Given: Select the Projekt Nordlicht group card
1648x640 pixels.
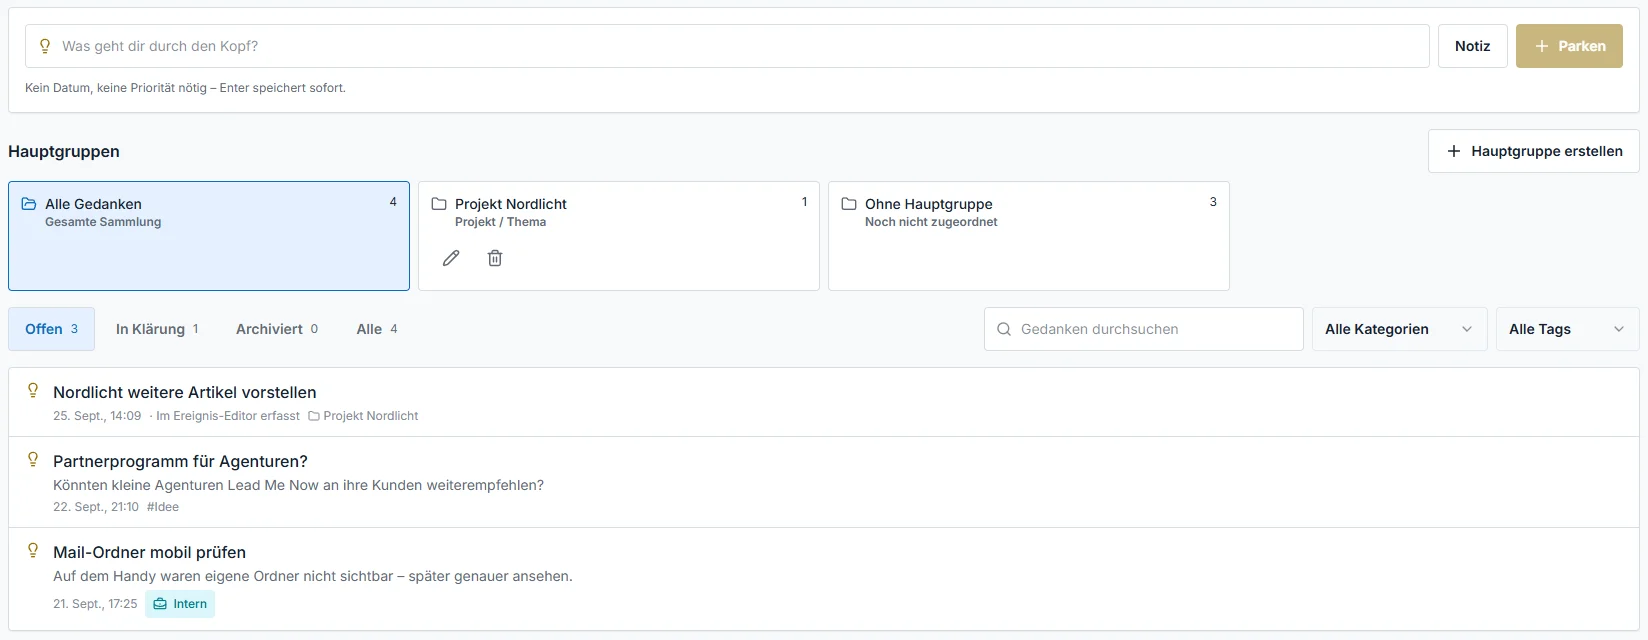Looking at the screenshot, I should tap(619, 236).
